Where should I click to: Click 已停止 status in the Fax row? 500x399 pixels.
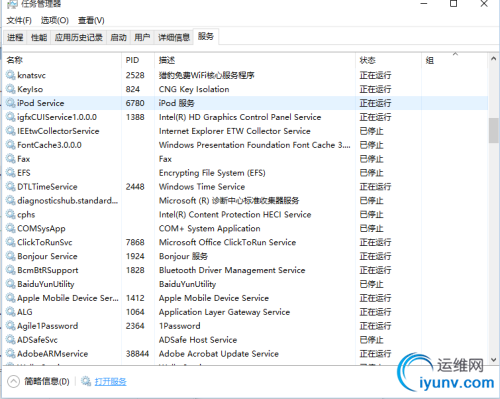[x=371, y=159]
